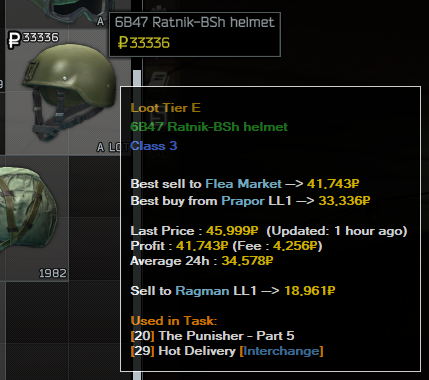Click the Fee 4,256₽ amount
The height and width of the screenshot is (380, 429).
[x=296, y=246]
